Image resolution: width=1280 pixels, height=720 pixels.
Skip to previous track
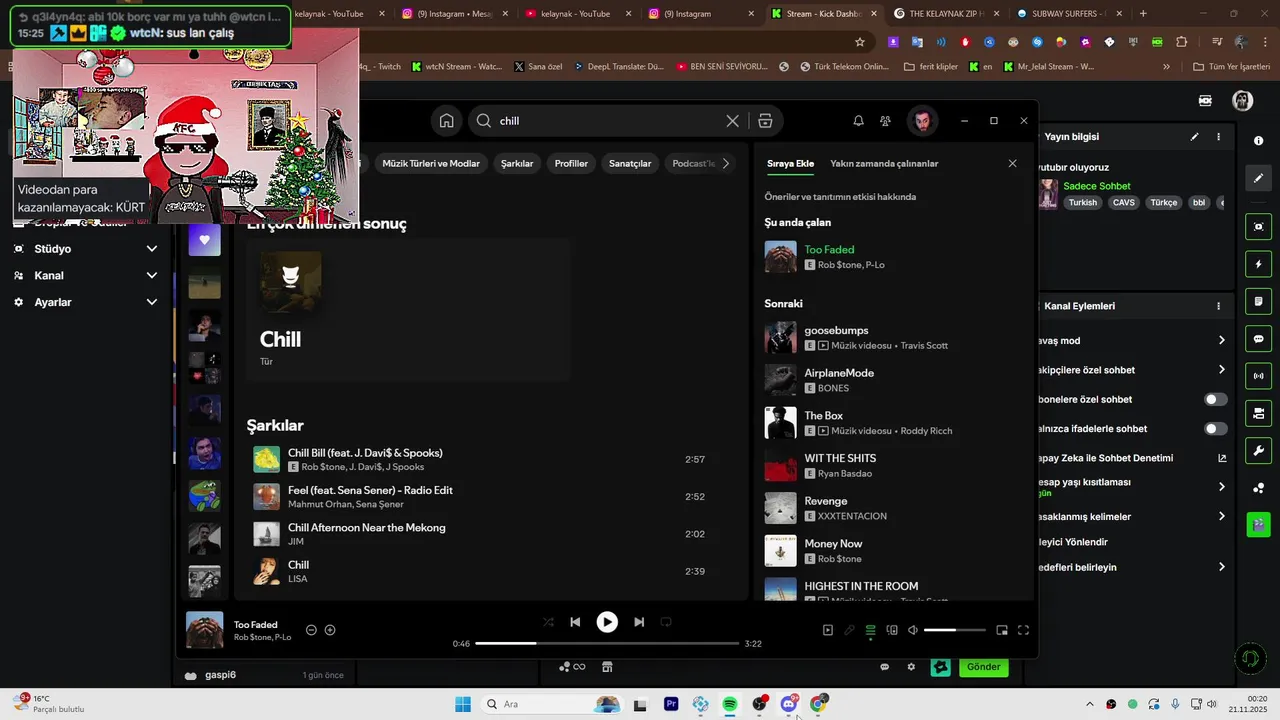[575, 622]
